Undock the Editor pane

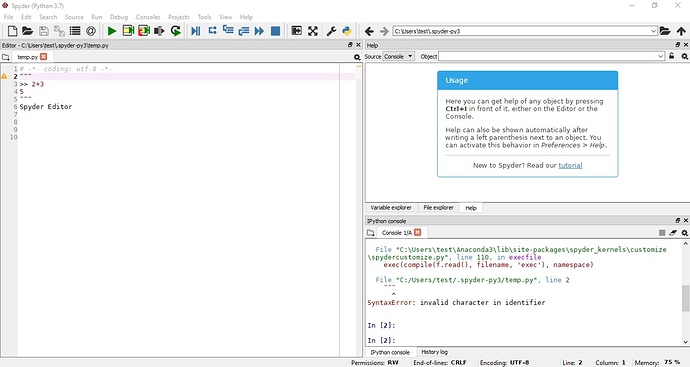pos(350,44)
